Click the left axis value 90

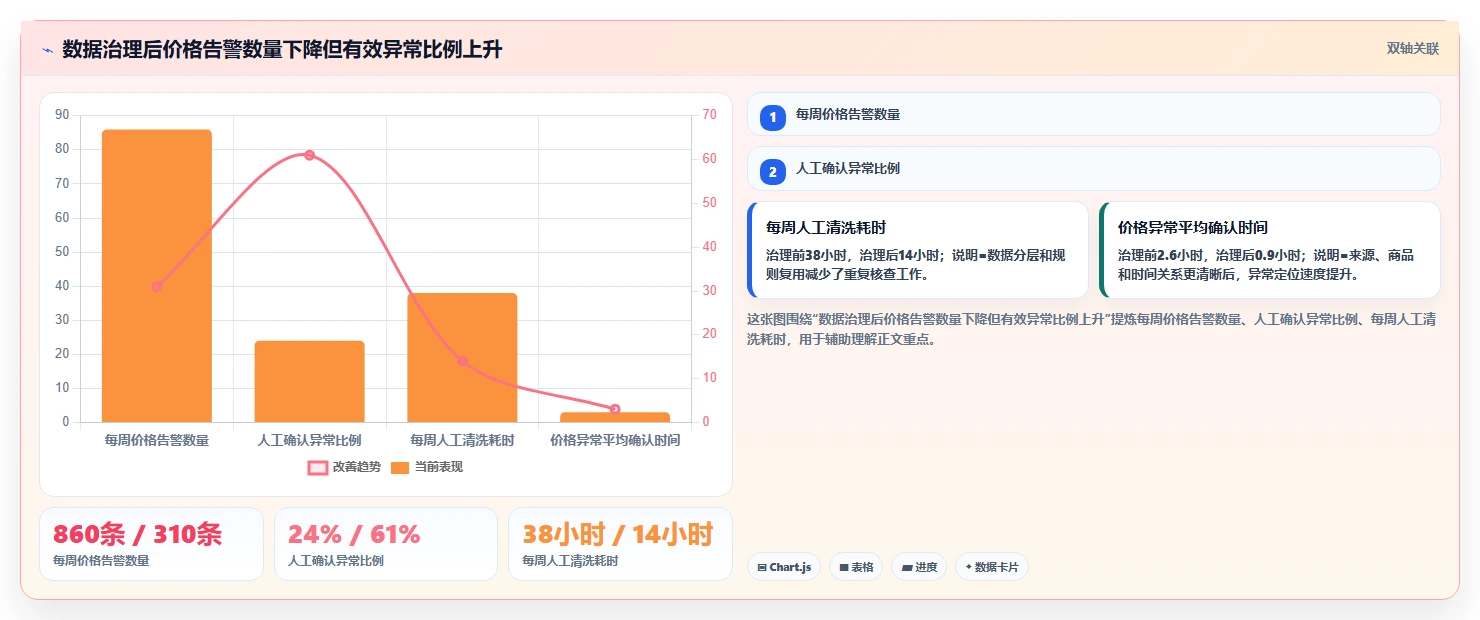click(x=62, y=115)
